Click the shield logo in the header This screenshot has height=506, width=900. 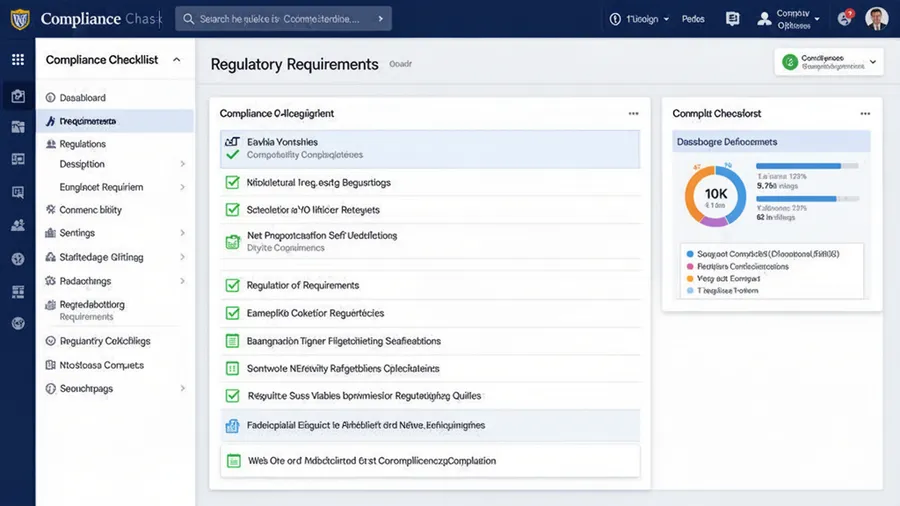pyautogui.click(x=20, y=19)
